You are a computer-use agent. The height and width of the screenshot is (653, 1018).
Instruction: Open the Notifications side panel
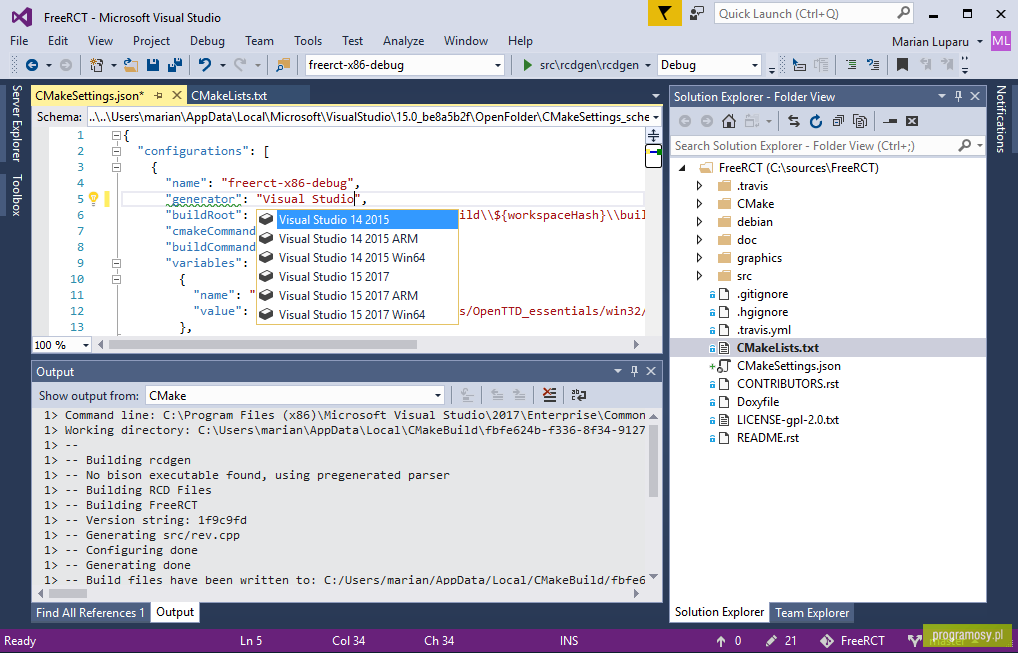point(1000,119)
